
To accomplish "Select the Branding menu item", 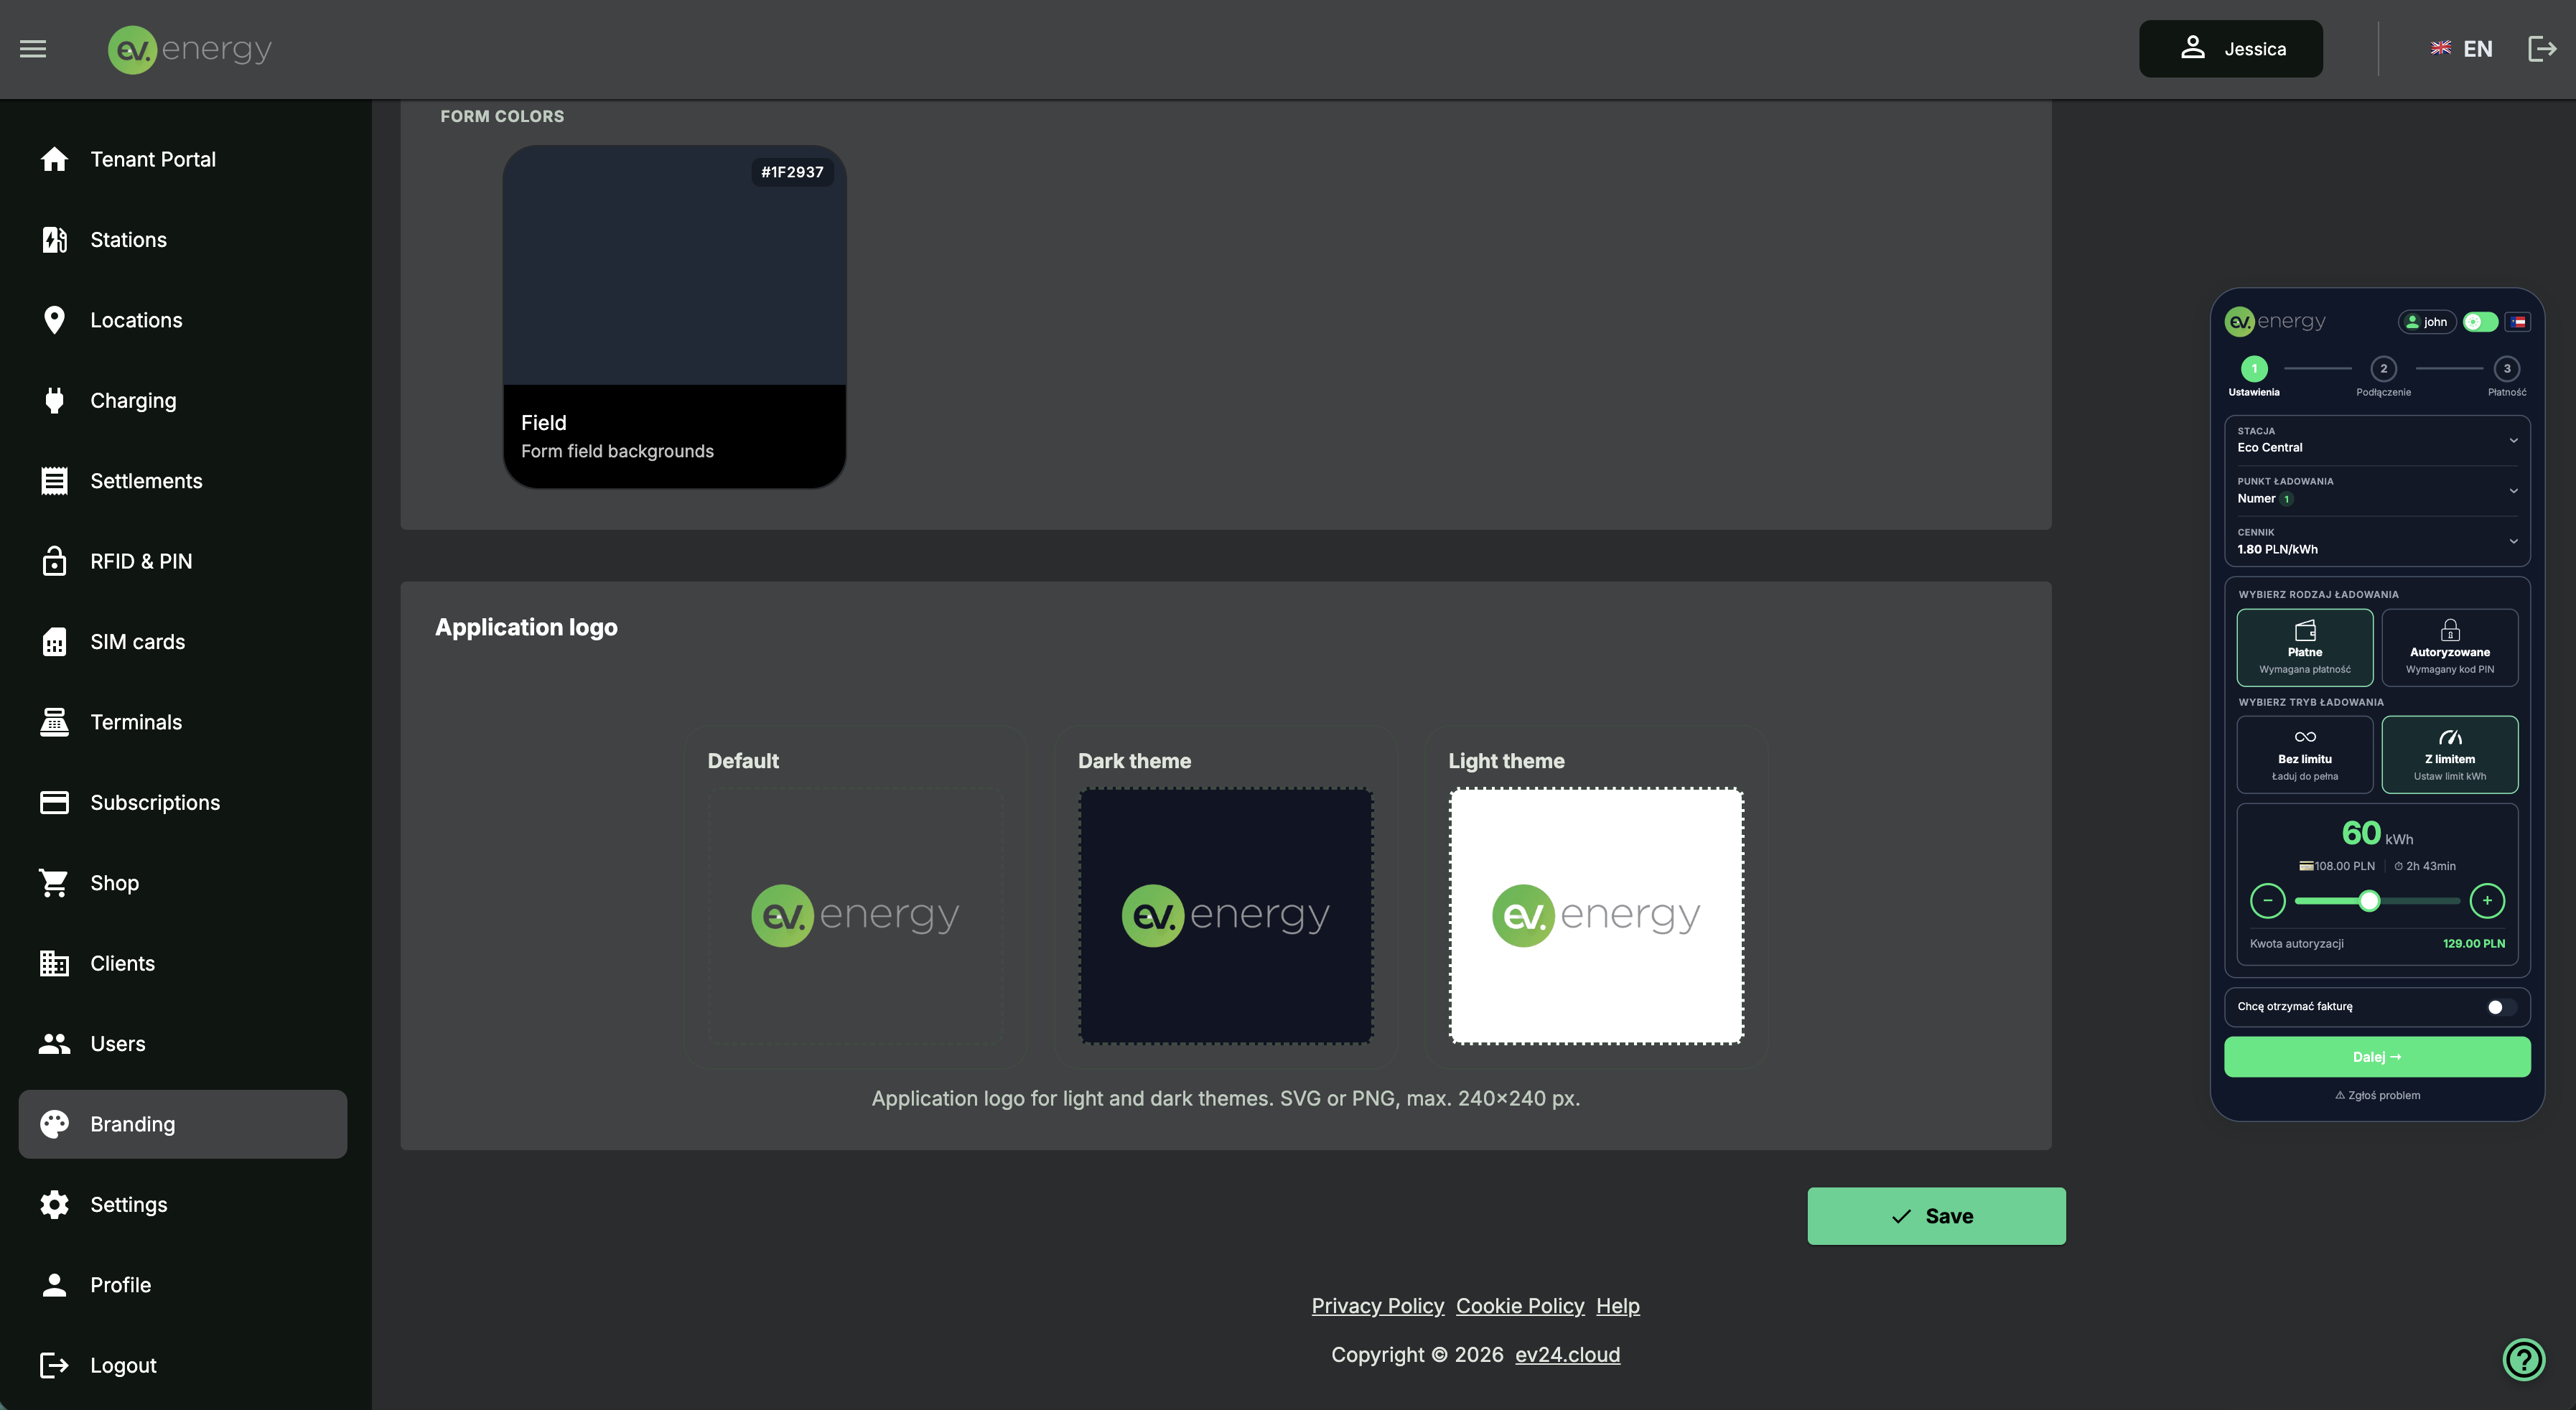I will (x=183, y=1124).
